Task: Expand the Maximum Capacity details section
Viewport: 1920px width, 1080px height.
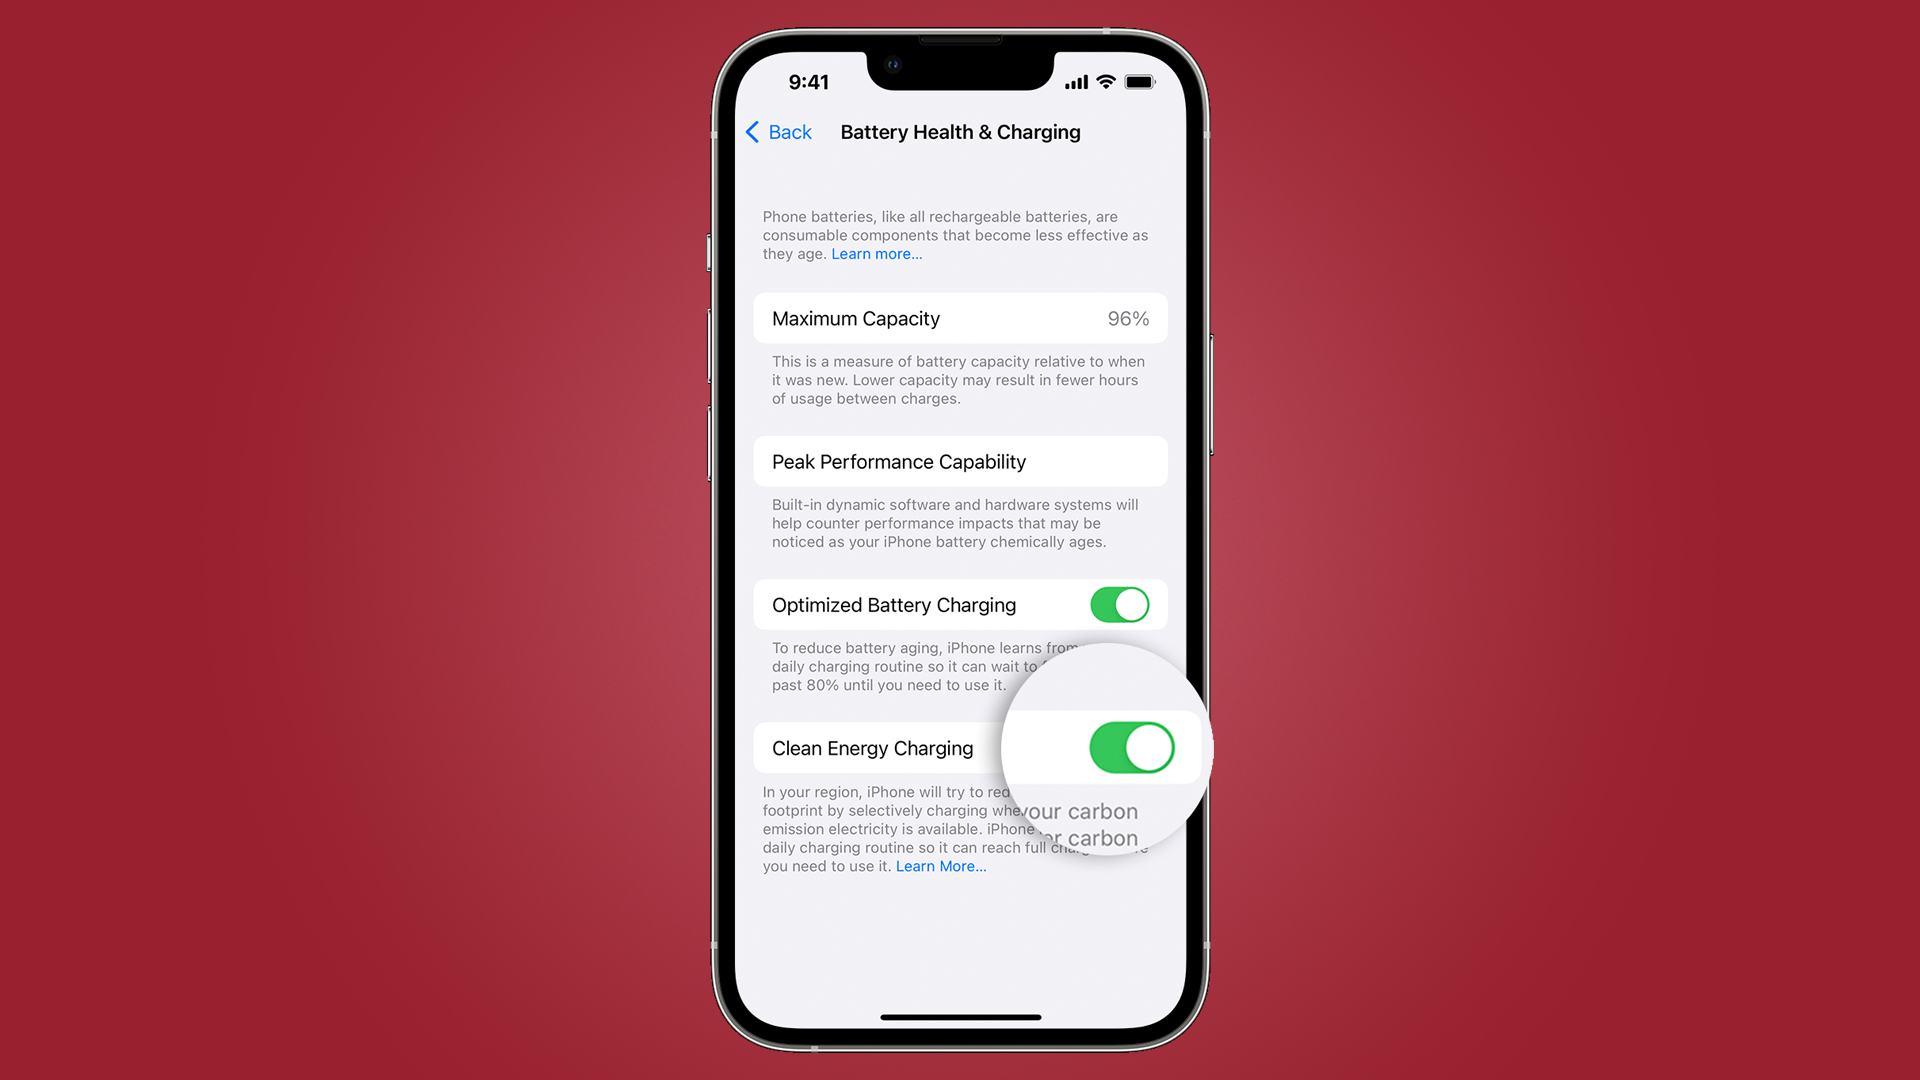Action: pyautogui.click(x=959, y=318)
